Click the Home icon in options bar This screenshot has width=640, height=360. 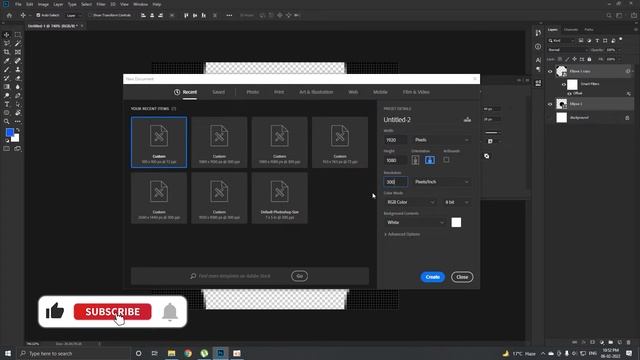coord(9,15)
